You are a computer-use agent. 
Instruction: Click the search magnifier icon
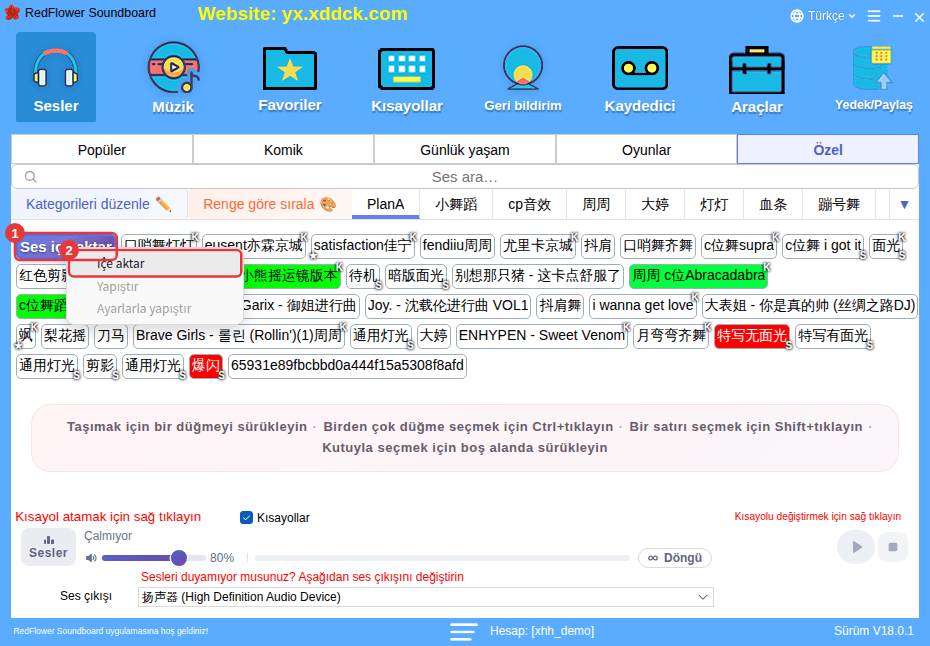[31, 177]
